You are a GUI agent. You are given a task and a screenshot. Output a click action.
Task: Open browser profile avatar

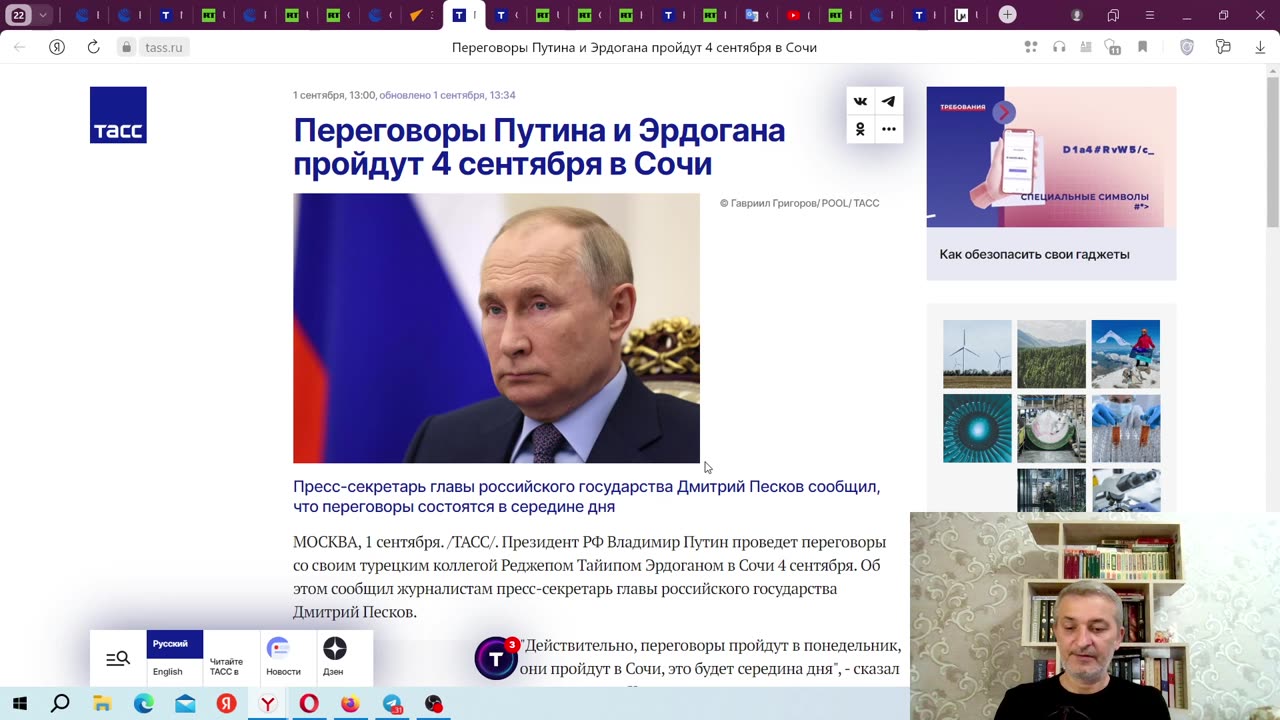point(1077,15)
